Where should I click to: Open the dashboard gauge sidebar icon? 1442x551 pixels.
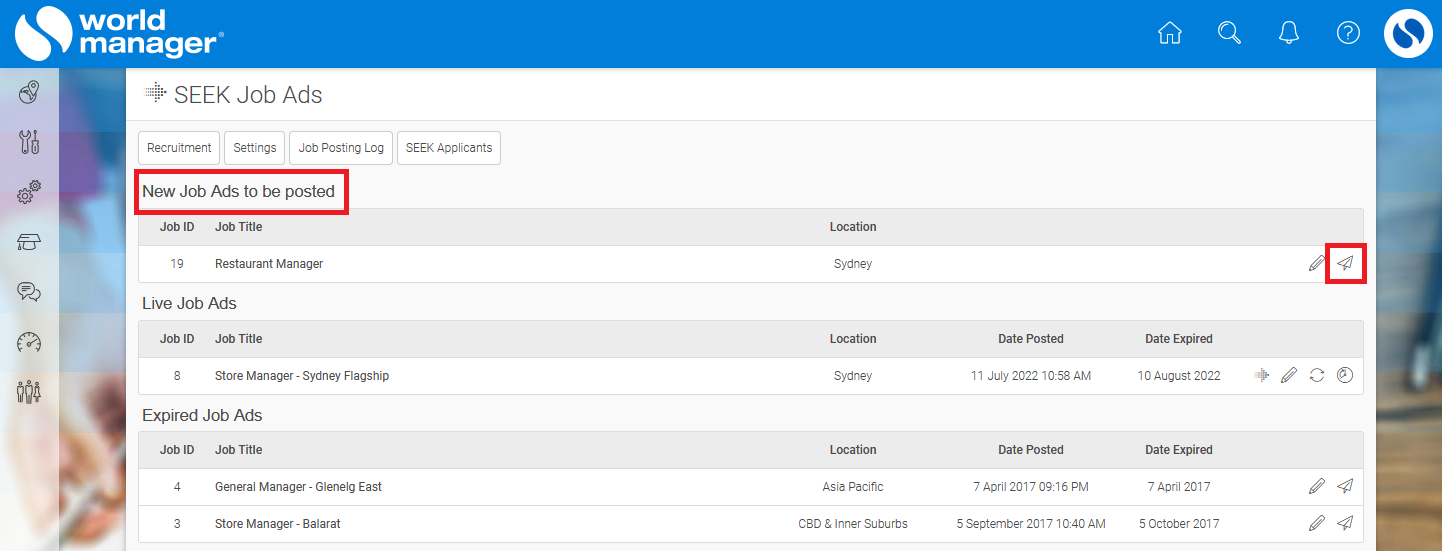pos(29,341)
